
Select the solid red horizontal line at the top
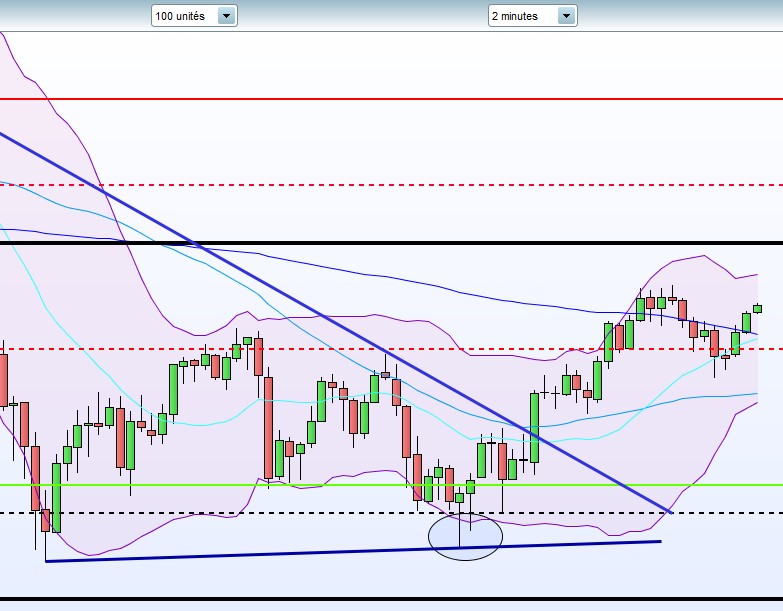point(392,99)
